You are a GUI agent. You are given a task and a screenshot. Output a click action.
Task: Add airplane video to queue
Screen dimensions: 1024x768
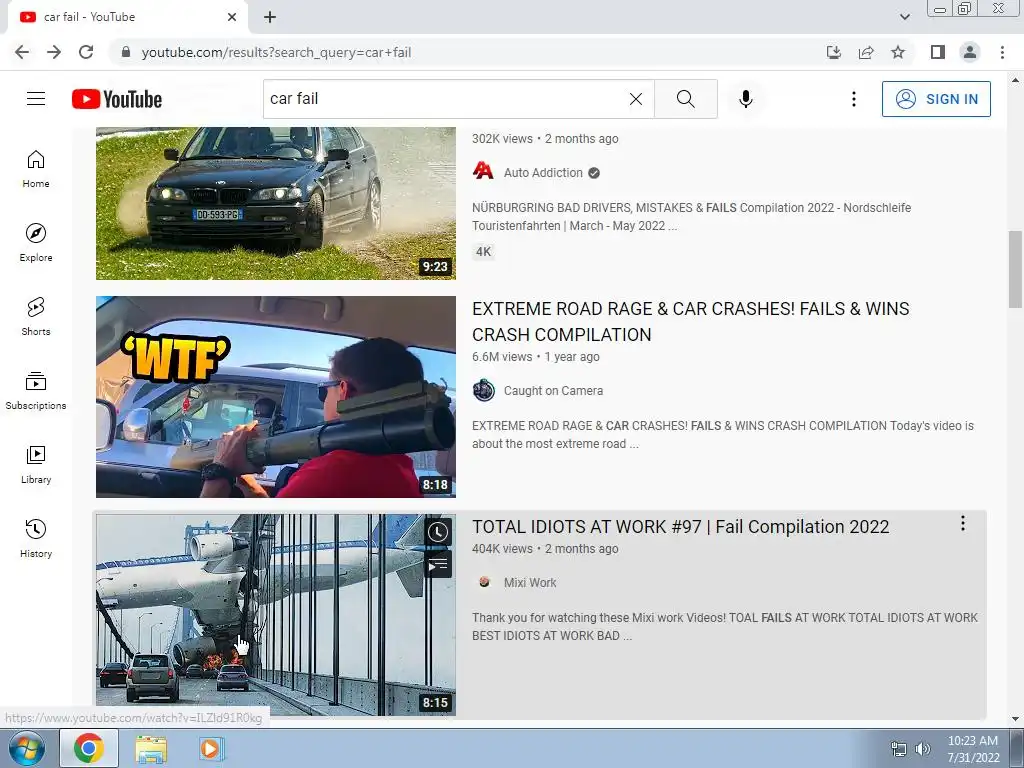coord(438,565)
